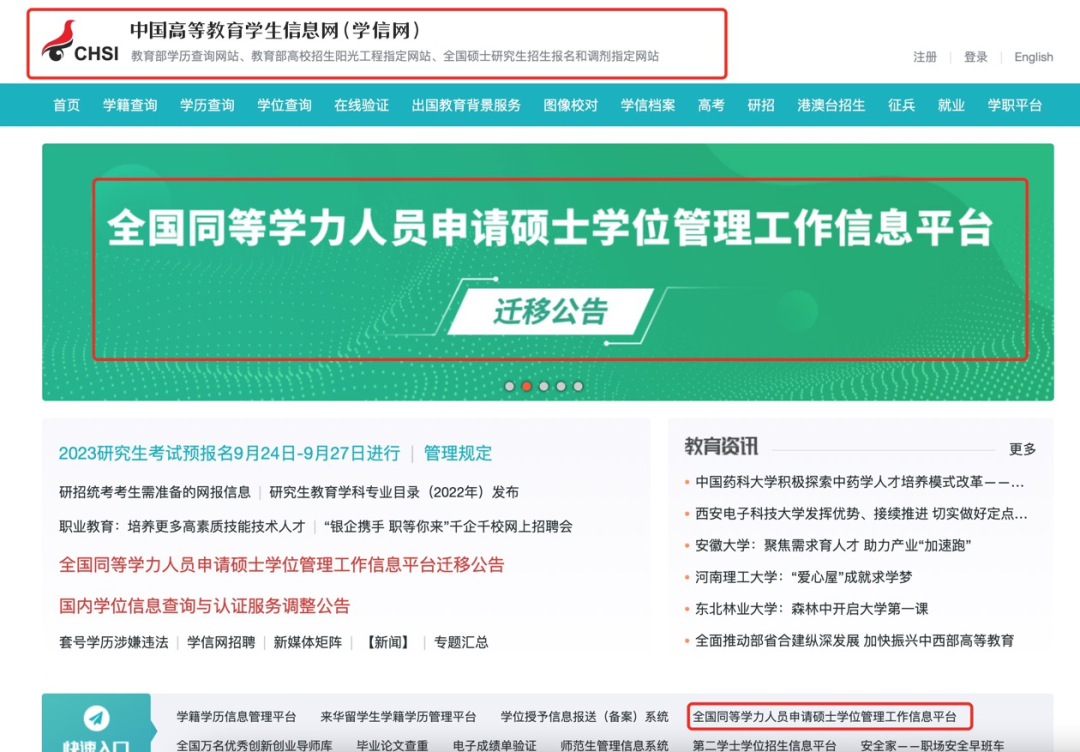Open 安全家——职场安全早班车 link

click(x=933, y=746)
